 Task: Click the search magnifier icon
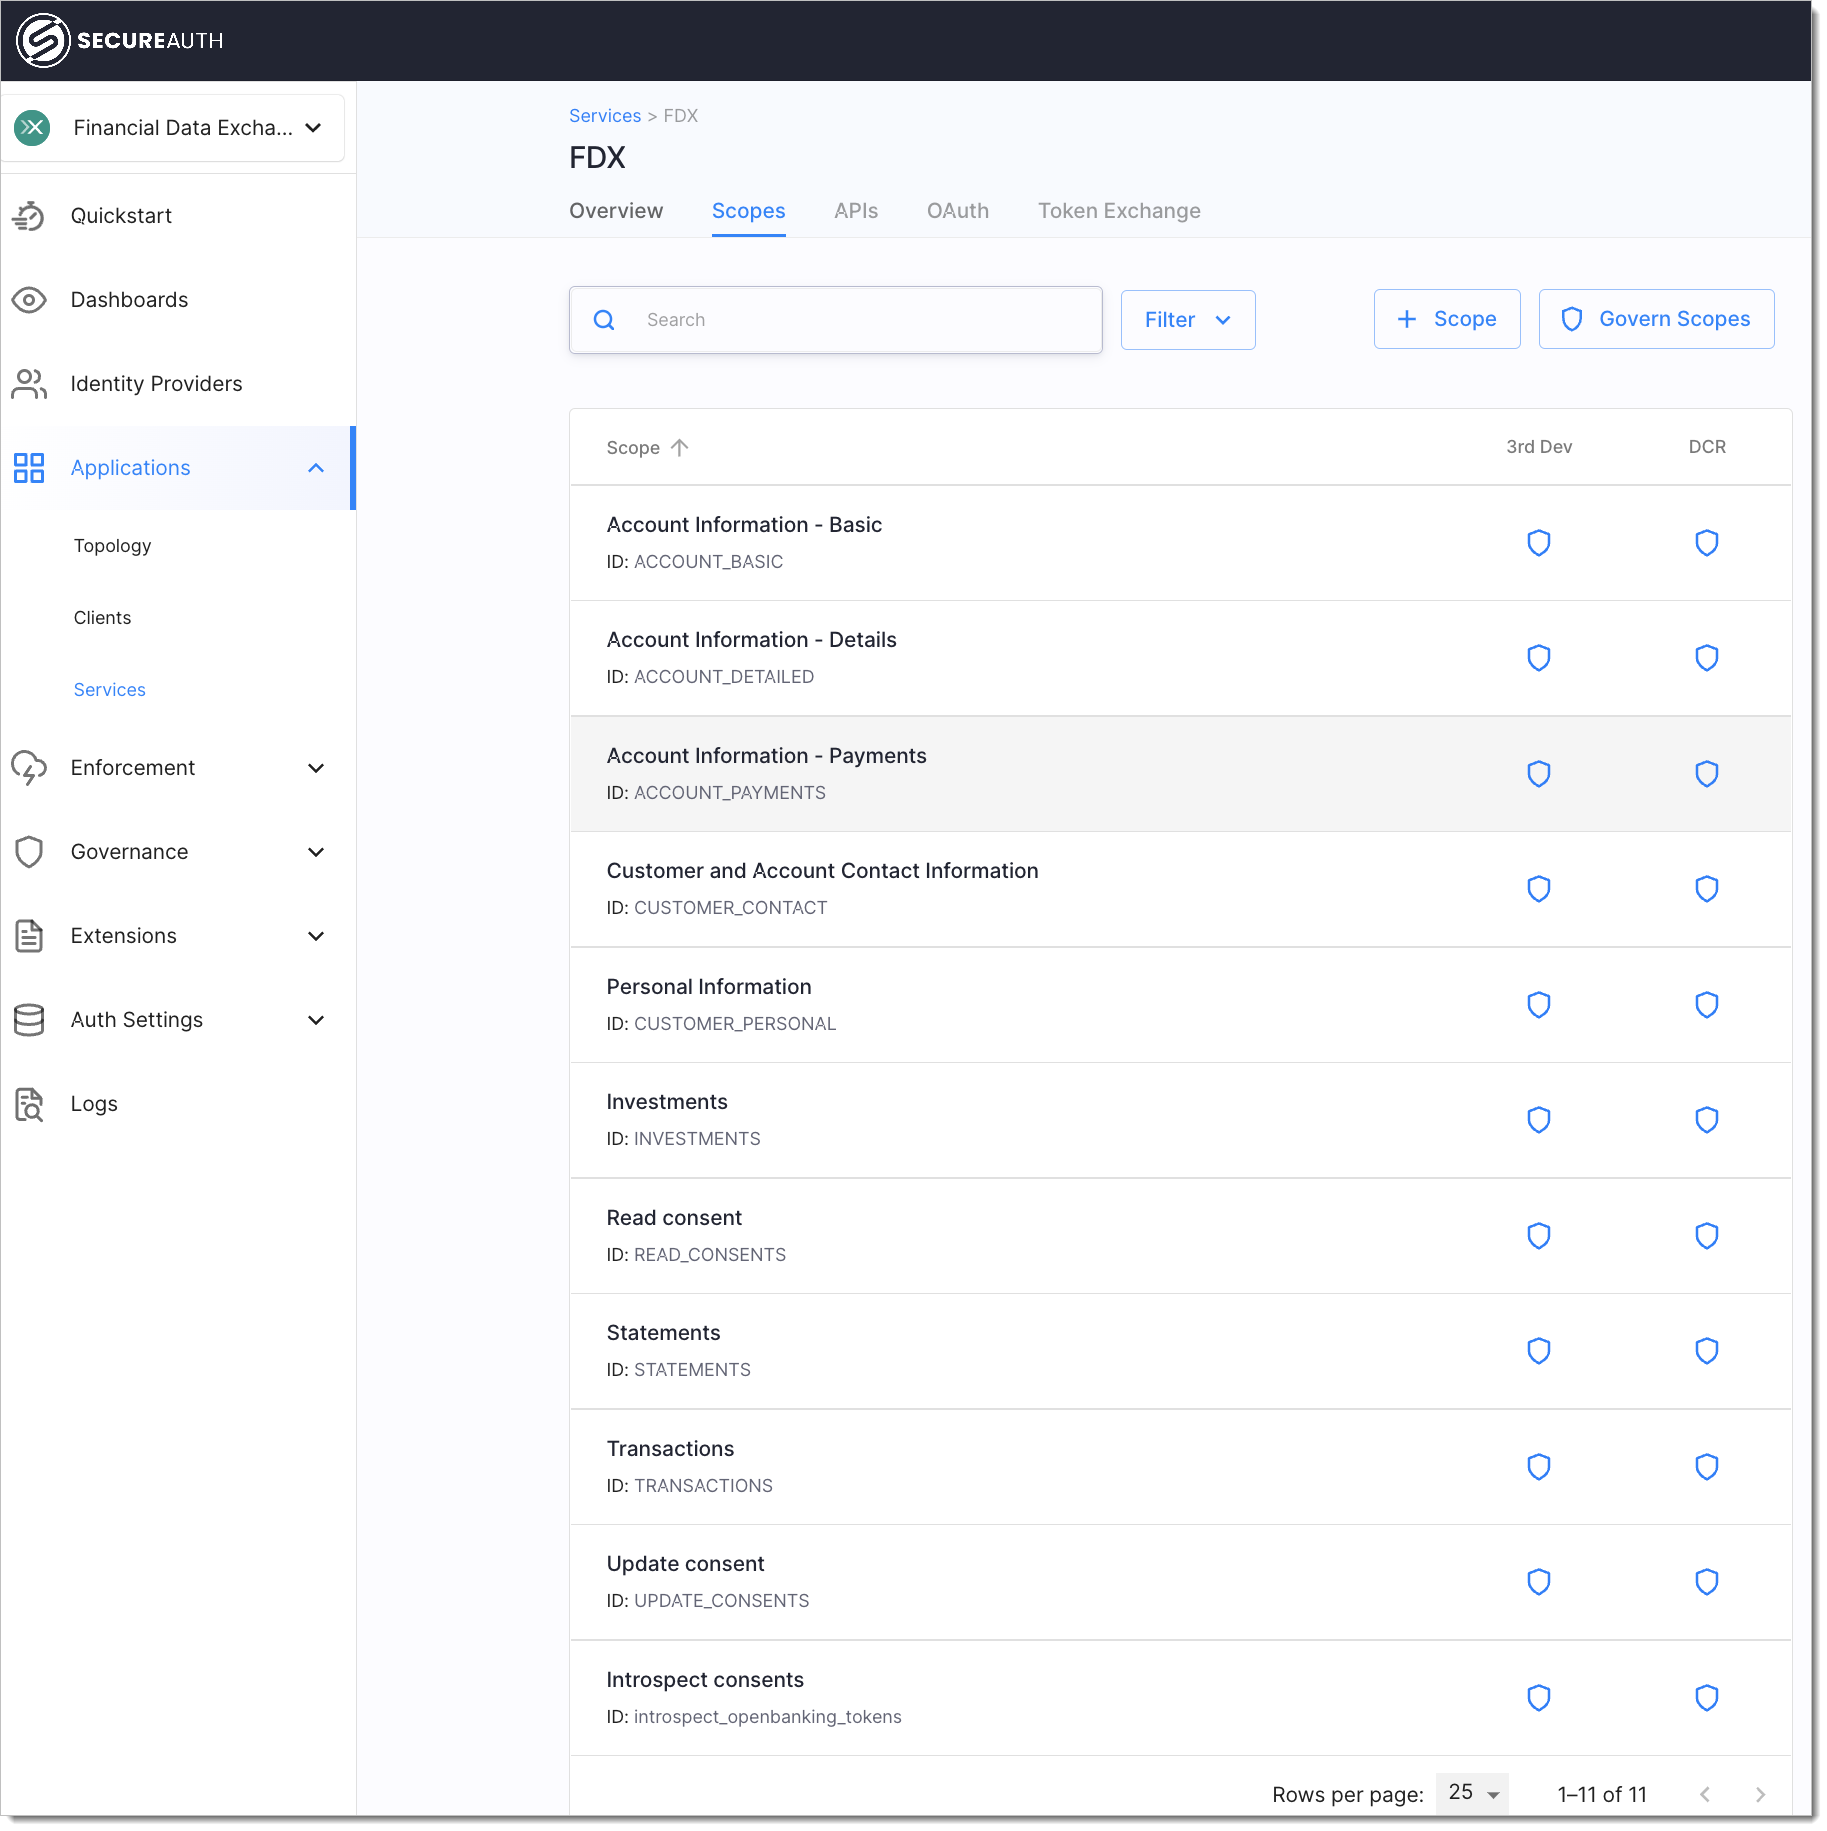[x=604, y=320]
